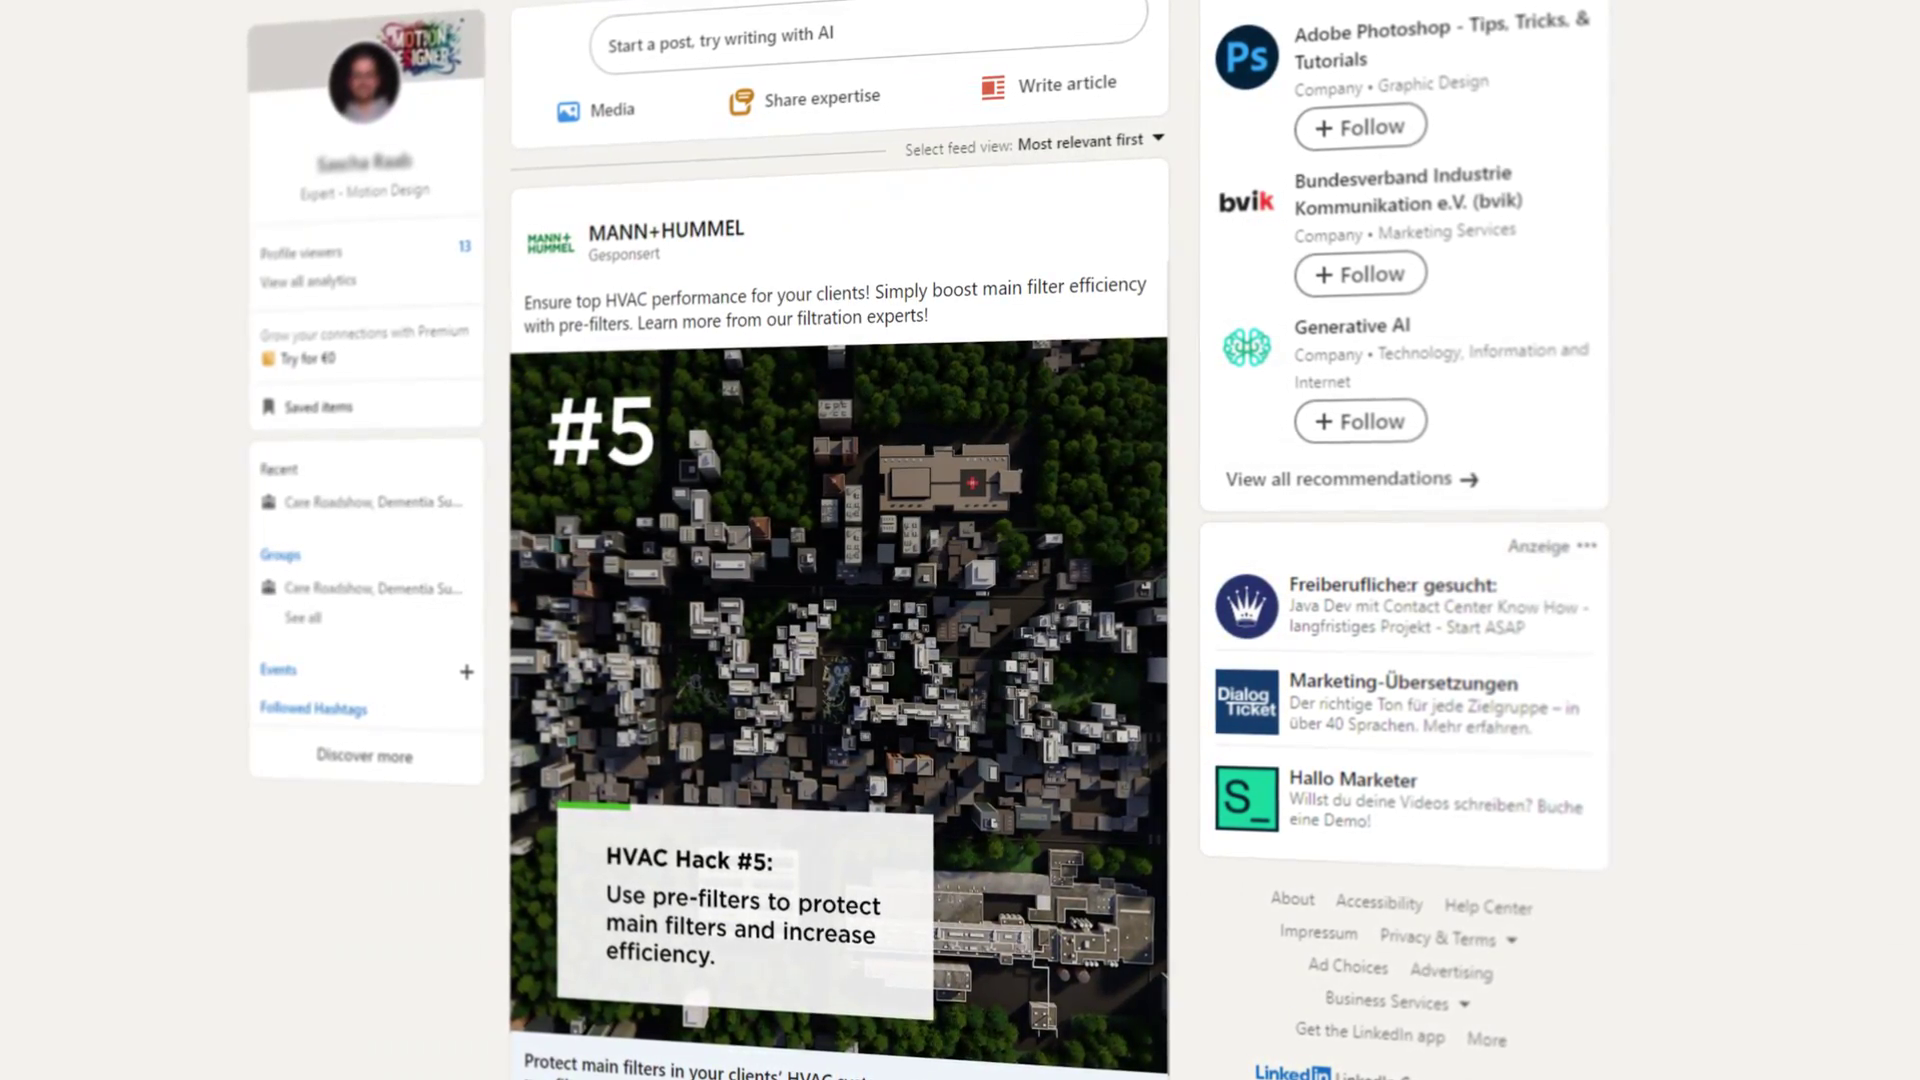Screen dimensions: 1920x1080
Task: Open the Adobe Photoshop page logo
Action: 1246,57
